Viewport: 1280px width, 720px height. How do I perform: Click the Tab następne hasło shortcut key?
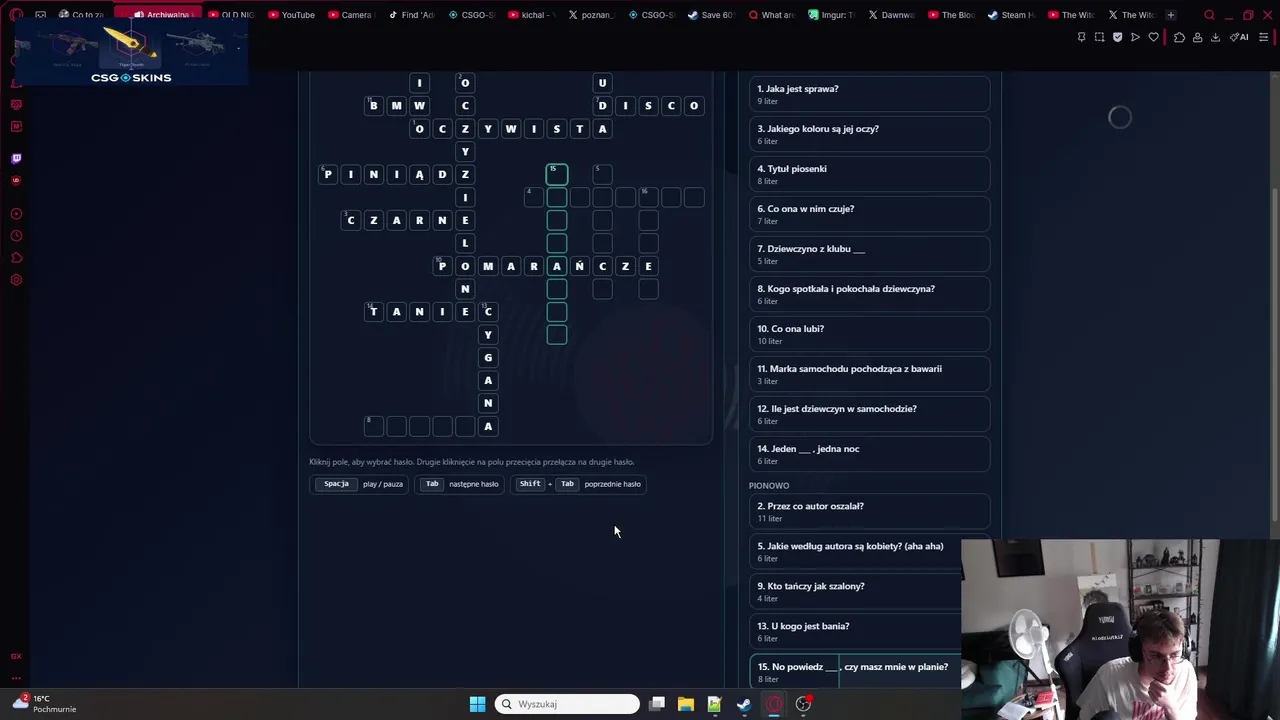pos(432,484)
